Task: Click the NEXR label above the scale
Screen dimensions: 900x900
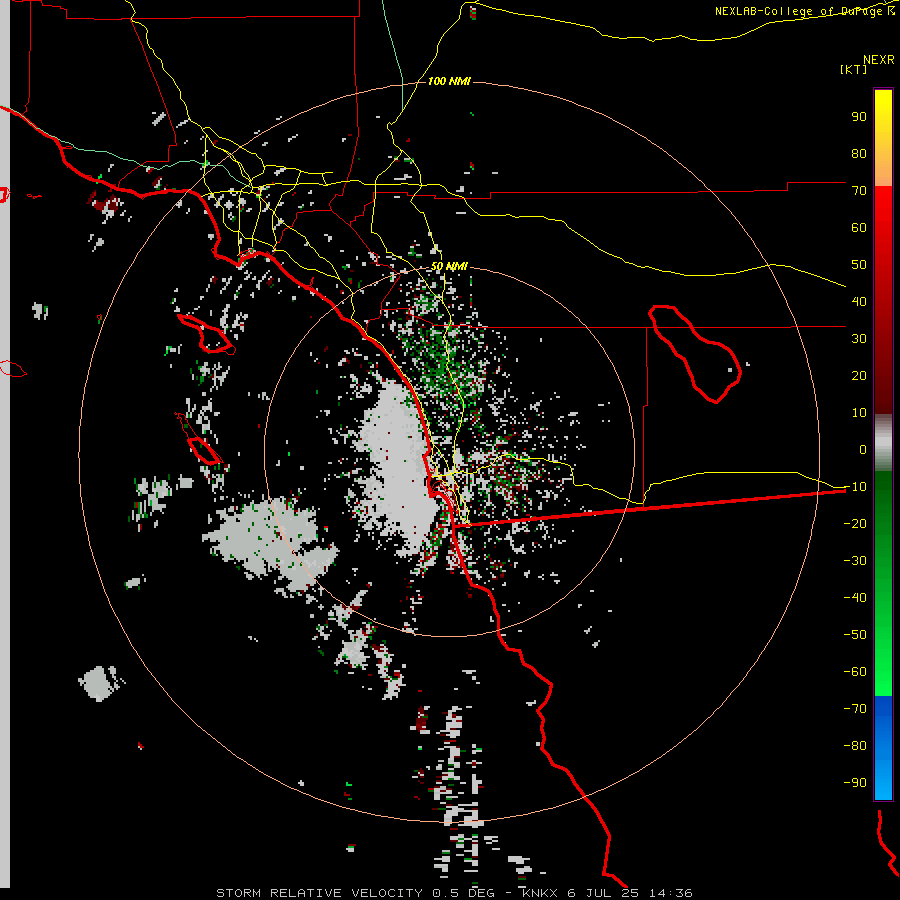Action: point(878,60)
